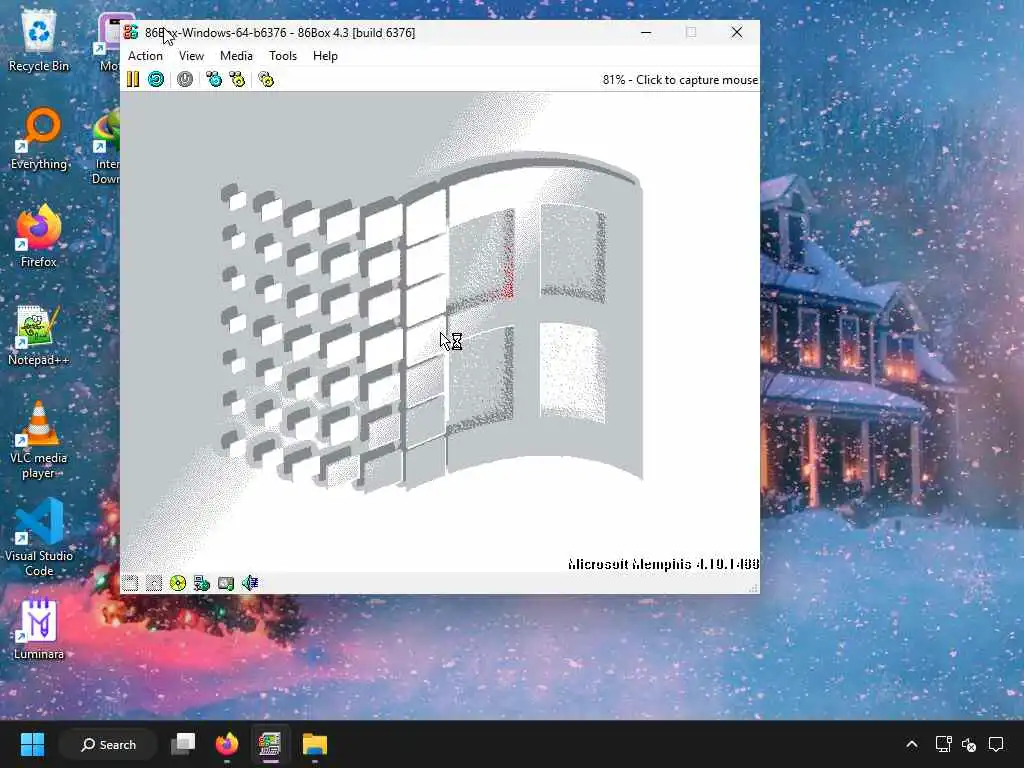Click the muted speaker tray icon

point(969,744)
